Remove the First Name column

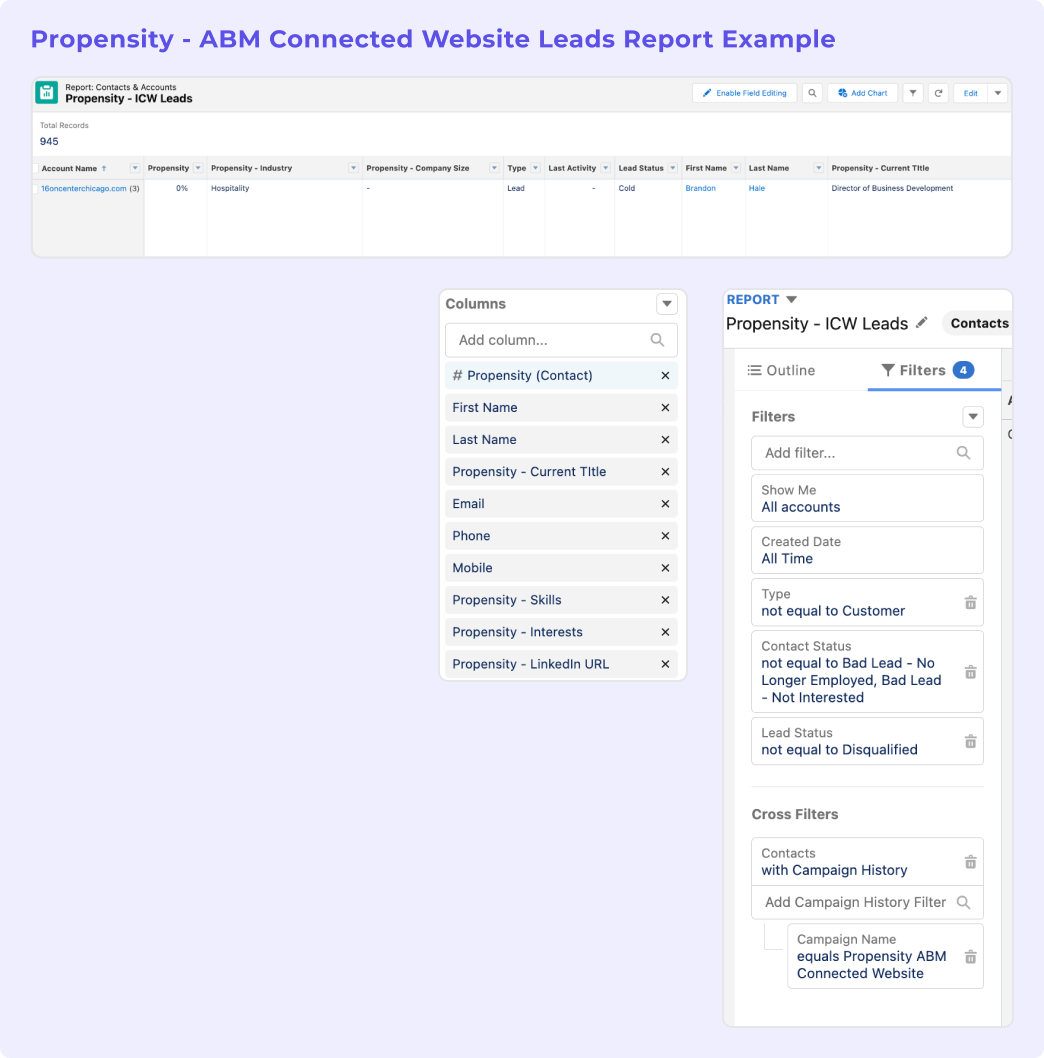pyautogui.click(x=665, y=408)
